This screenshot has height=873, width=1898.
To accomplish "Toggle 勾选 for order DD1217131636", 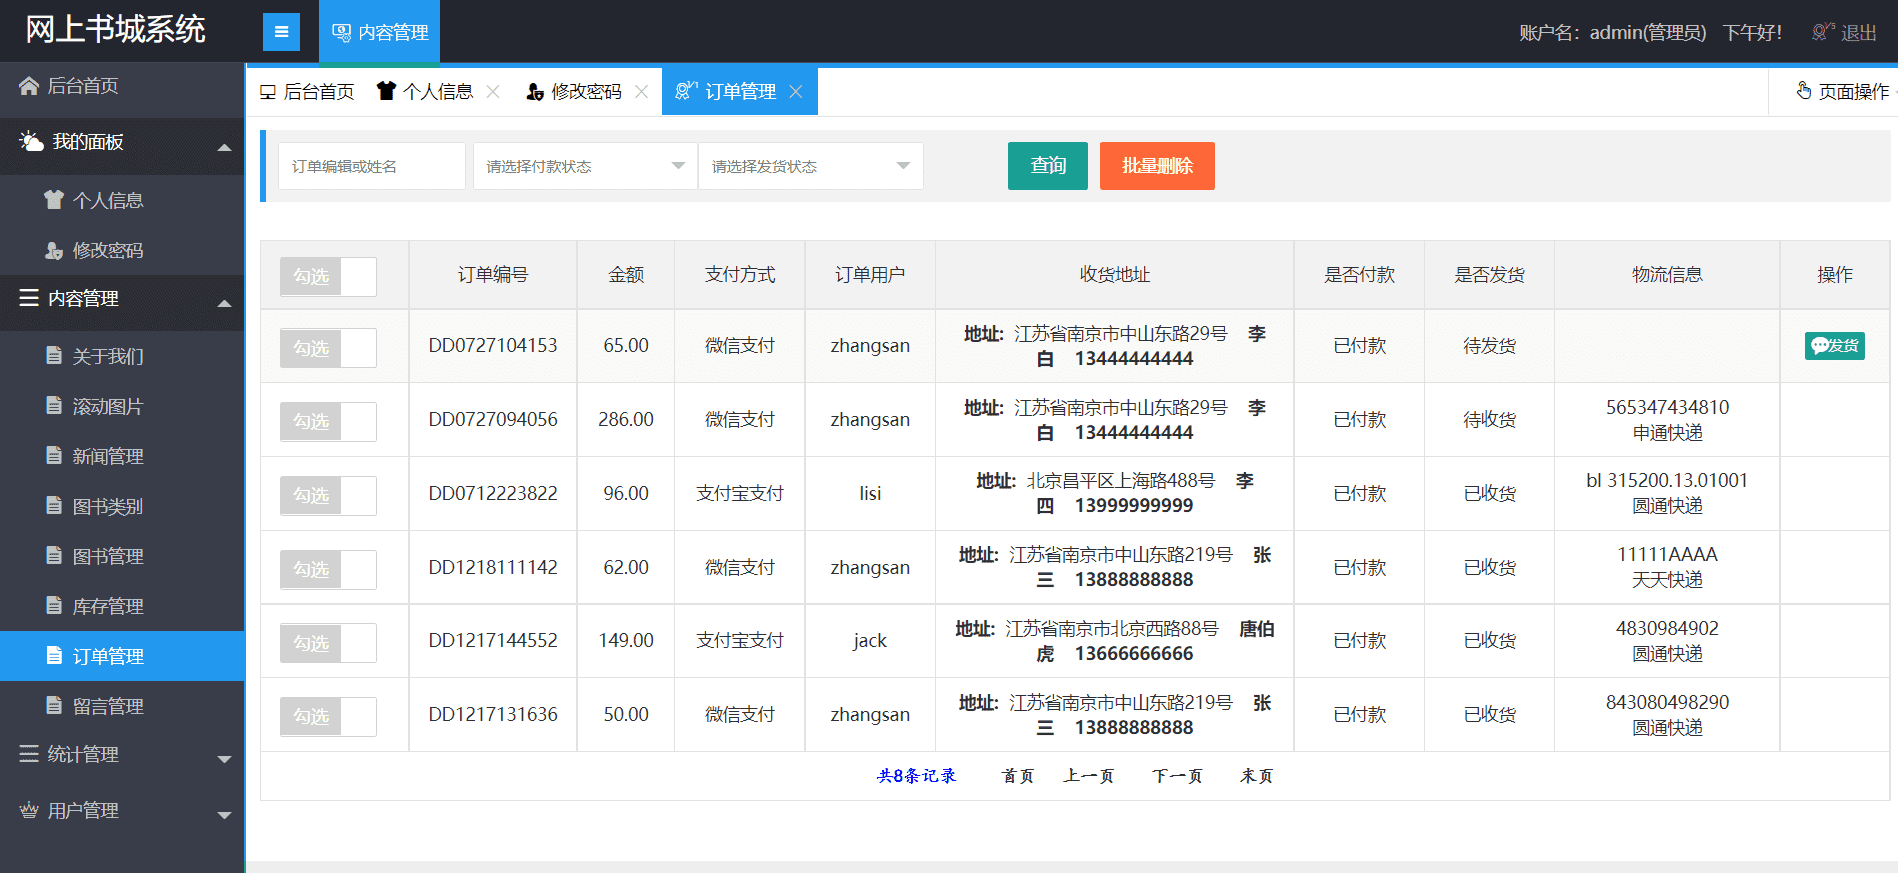I will click(x=328, y=716).
